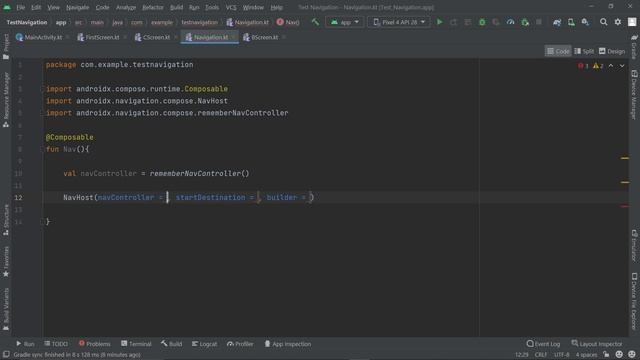640x360 pixels.
Task: Go to next highlighted error arrow
Action: [x=622, y=66]
